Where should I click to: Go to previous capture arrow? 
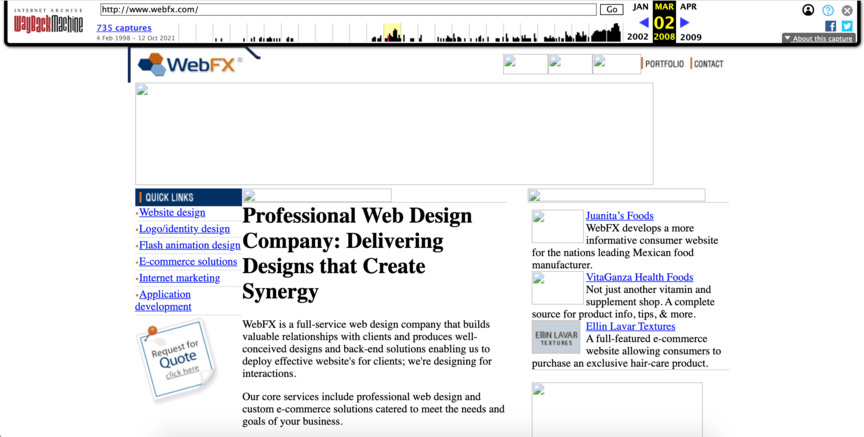pos(644,23)
